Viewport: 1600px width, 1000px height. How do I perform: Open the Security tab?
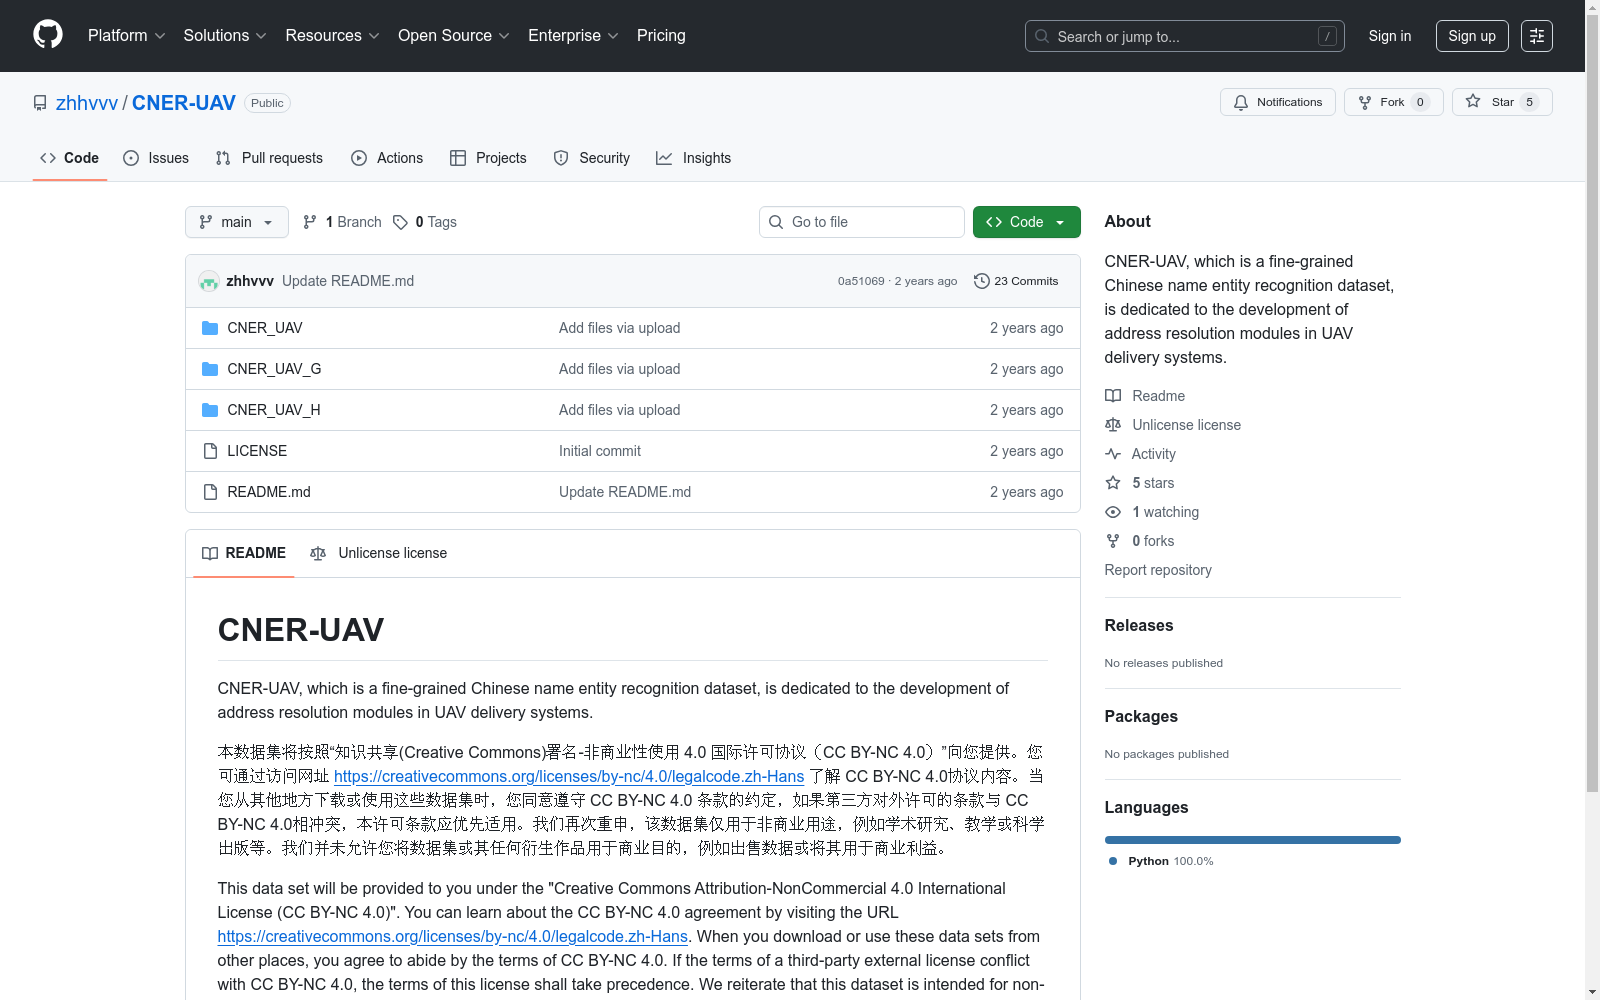[592, 158]
